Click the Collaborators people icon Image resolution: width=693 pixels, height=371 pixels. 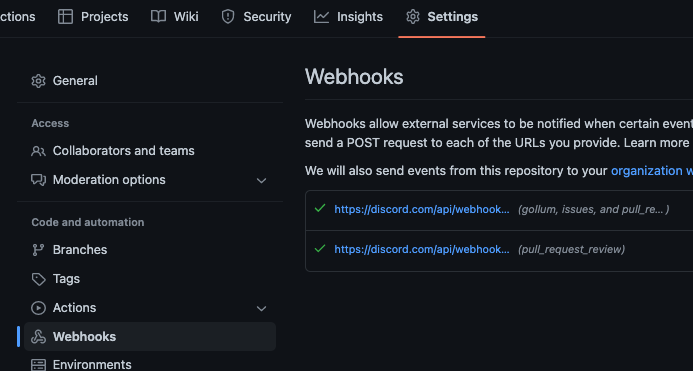pyautogui.click(x=38, y=151)
